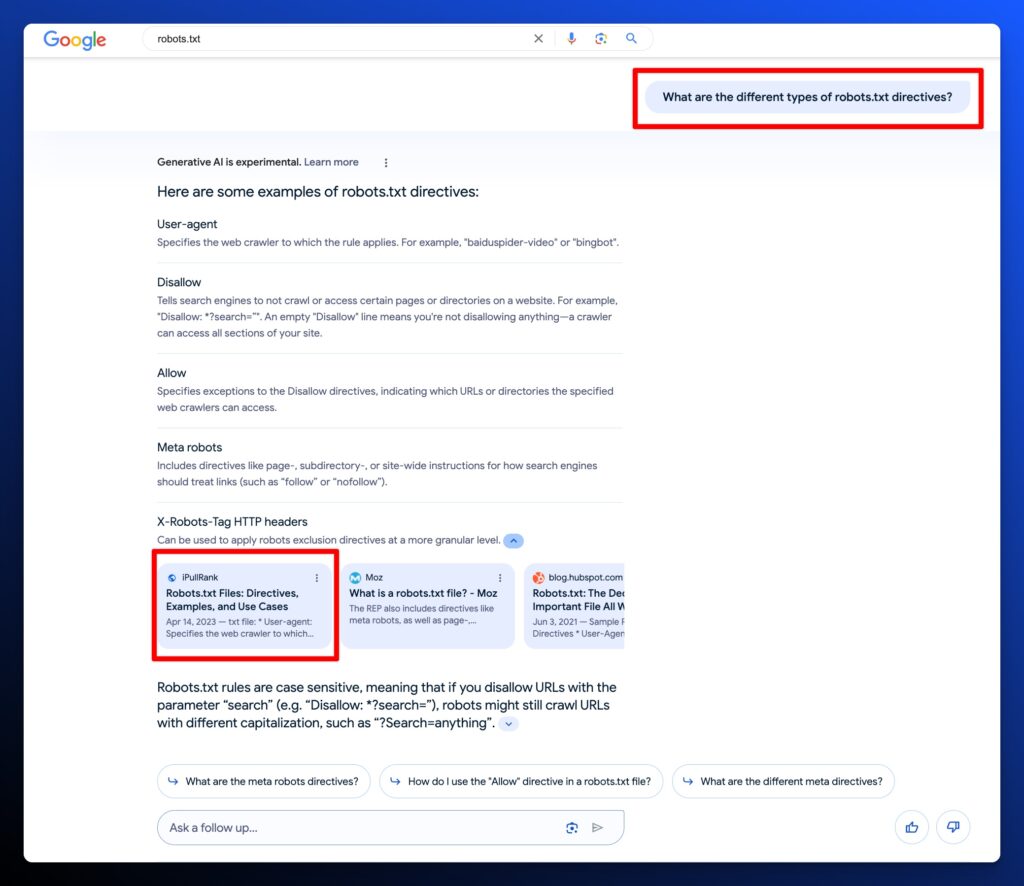Clear the search box with the X icon
Viewport: 1024px width, 886px height.
coord(538,39)
